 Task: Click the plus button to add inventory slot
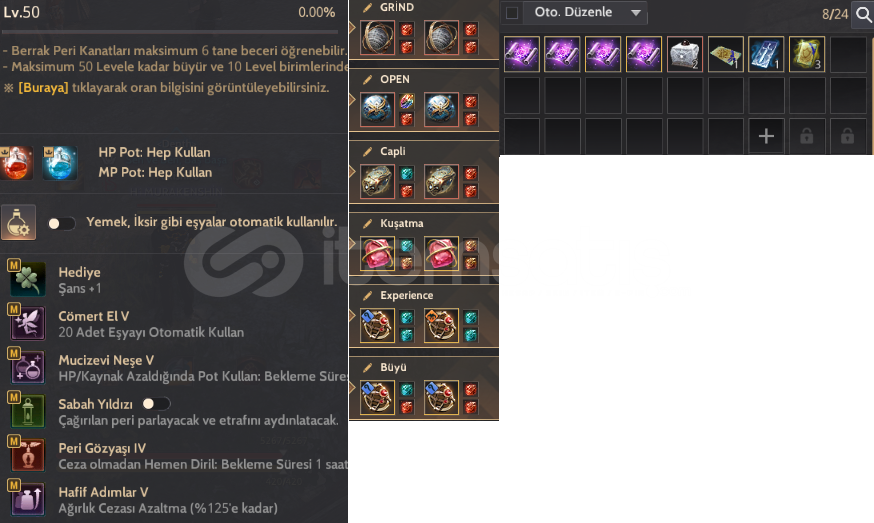tap(766, 135)
